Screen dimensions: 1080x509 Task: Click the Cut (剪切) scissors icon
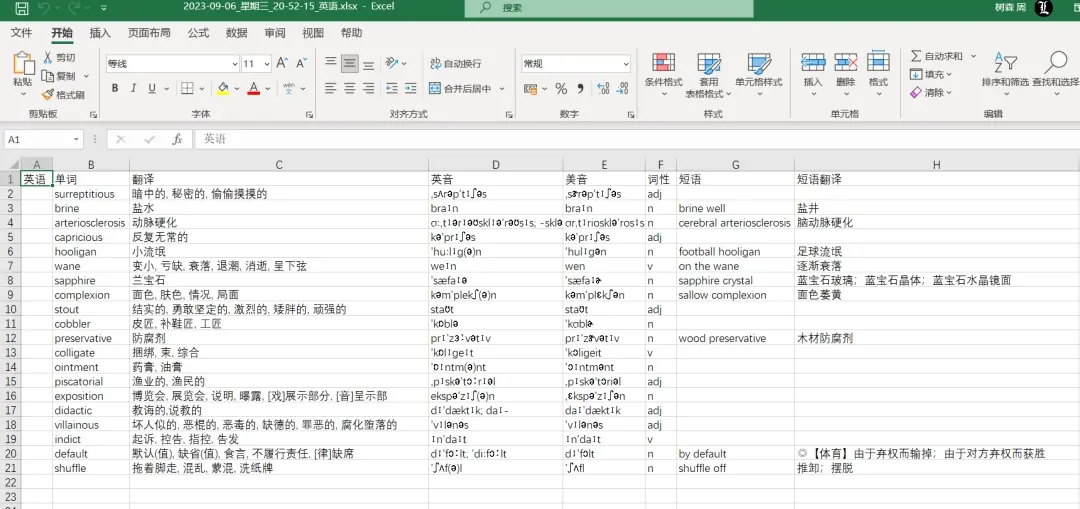coord(48,57)
